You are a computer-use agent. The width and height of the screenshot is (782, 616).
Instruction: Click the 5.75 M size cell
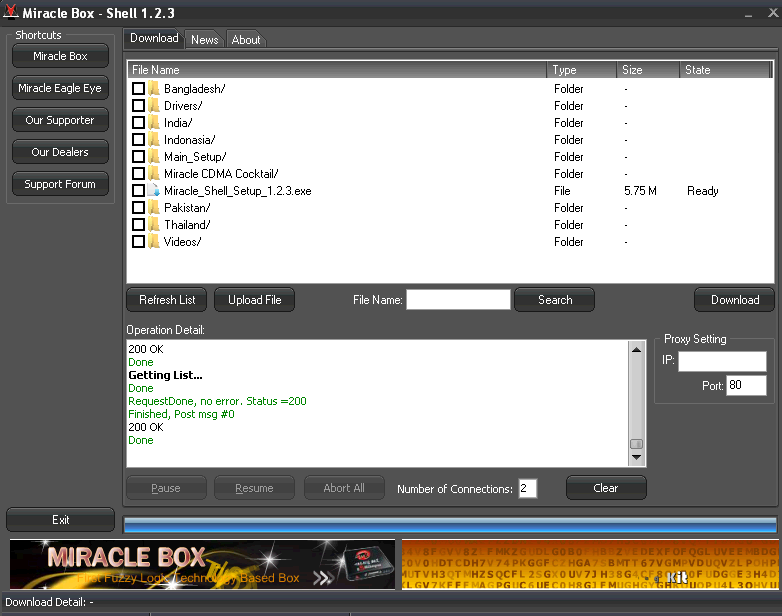coord(640,191)
